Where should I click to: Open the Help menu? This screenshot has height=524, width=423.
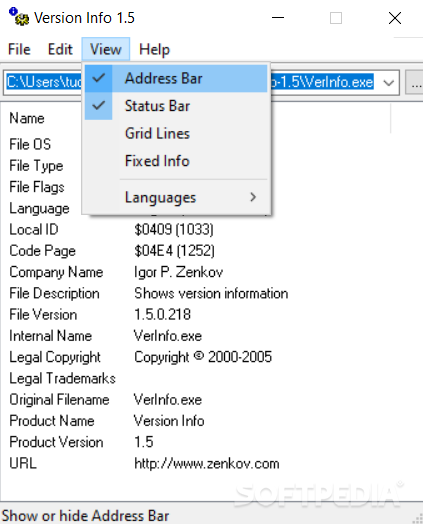154,49
